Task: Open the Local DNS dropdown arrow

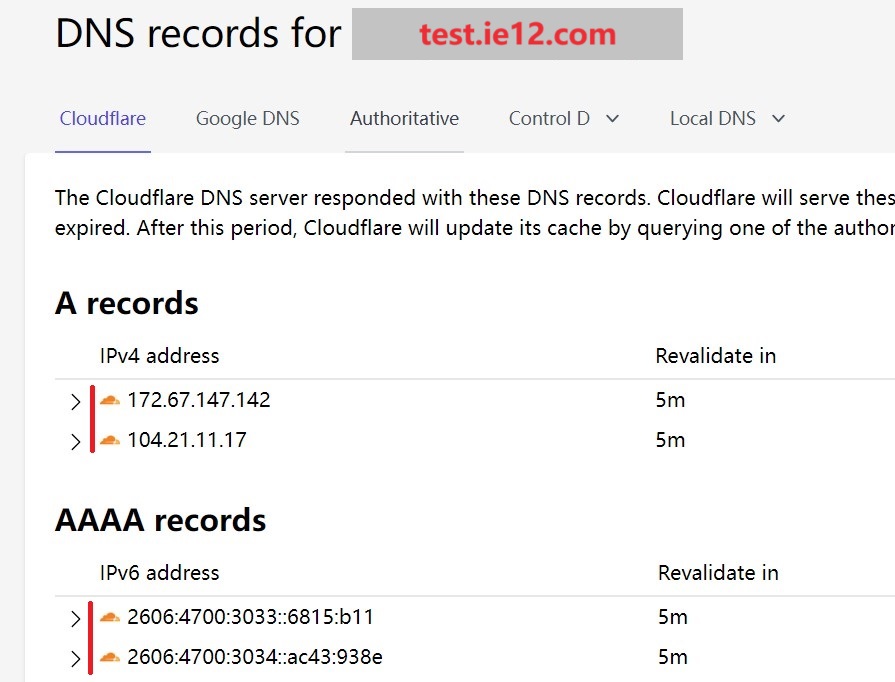Action: point(779,119)
